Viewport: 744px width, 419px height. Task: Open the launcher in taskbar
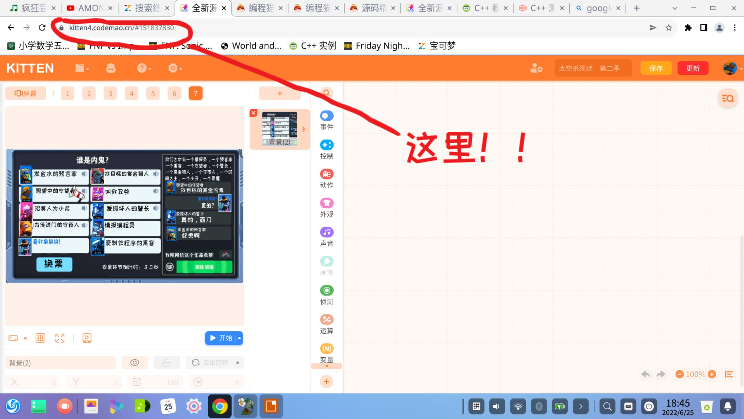13,406
